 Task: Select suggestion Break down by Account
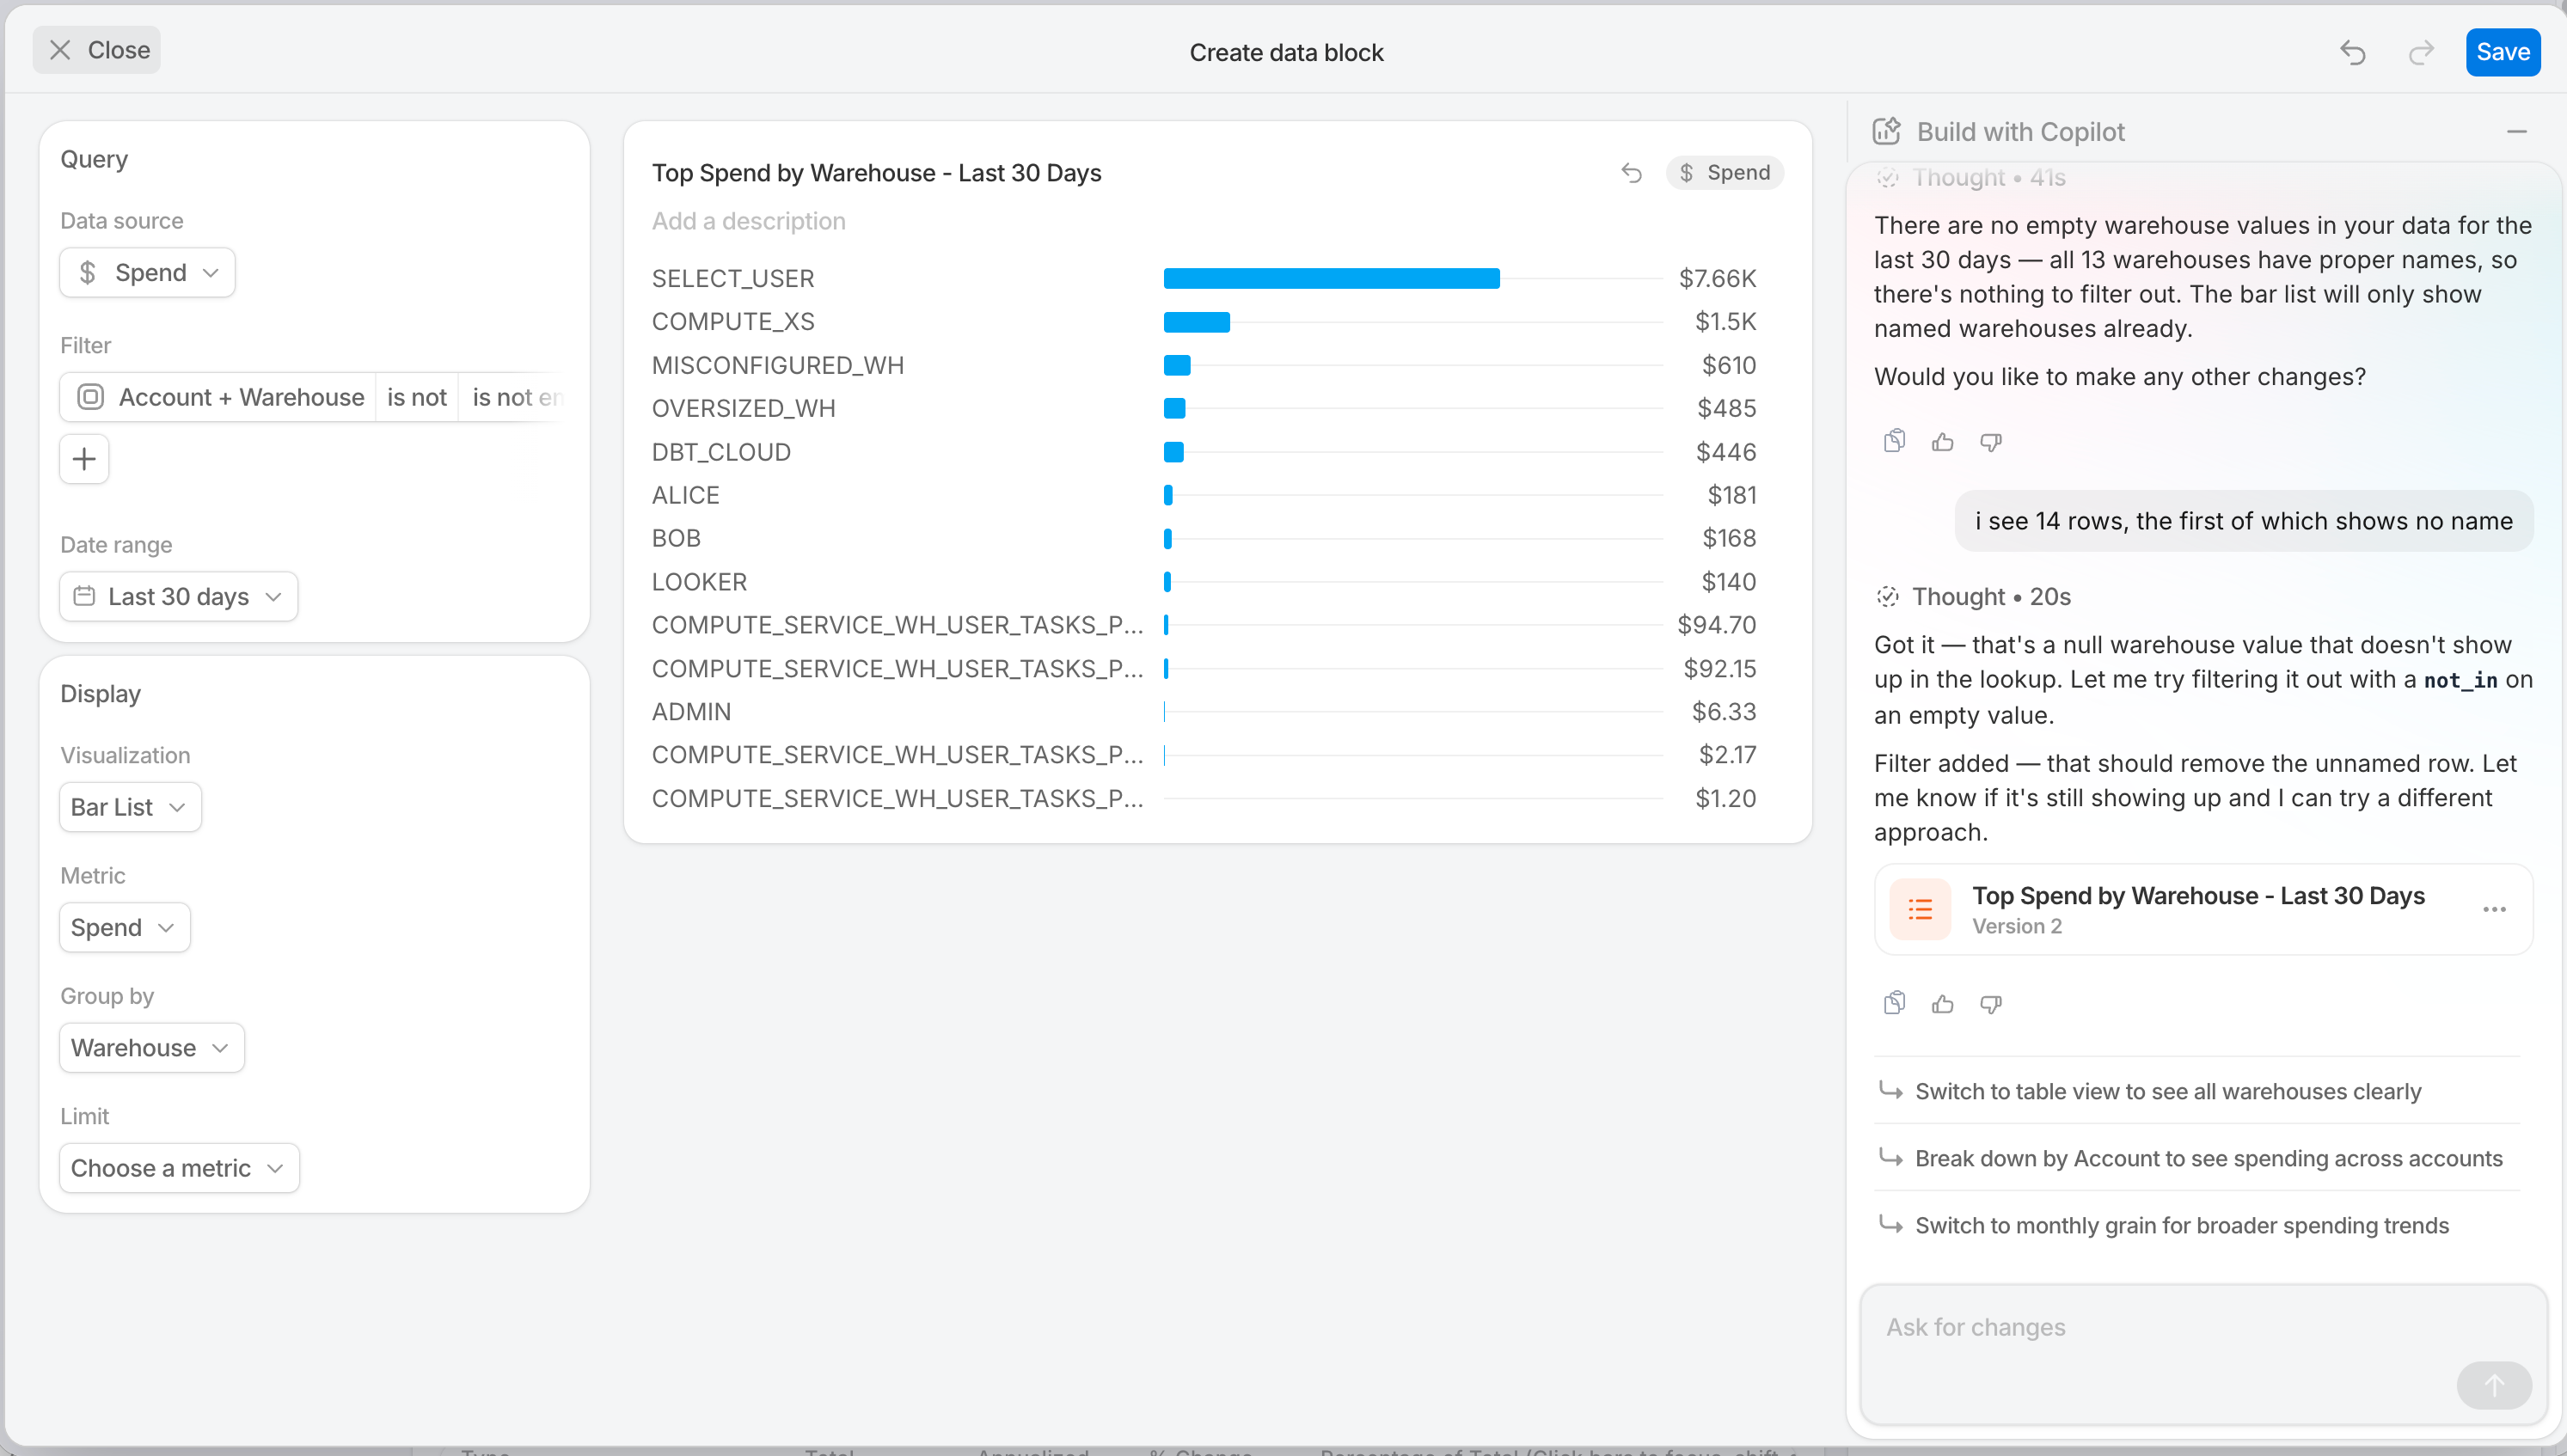click(2207, 1158)
